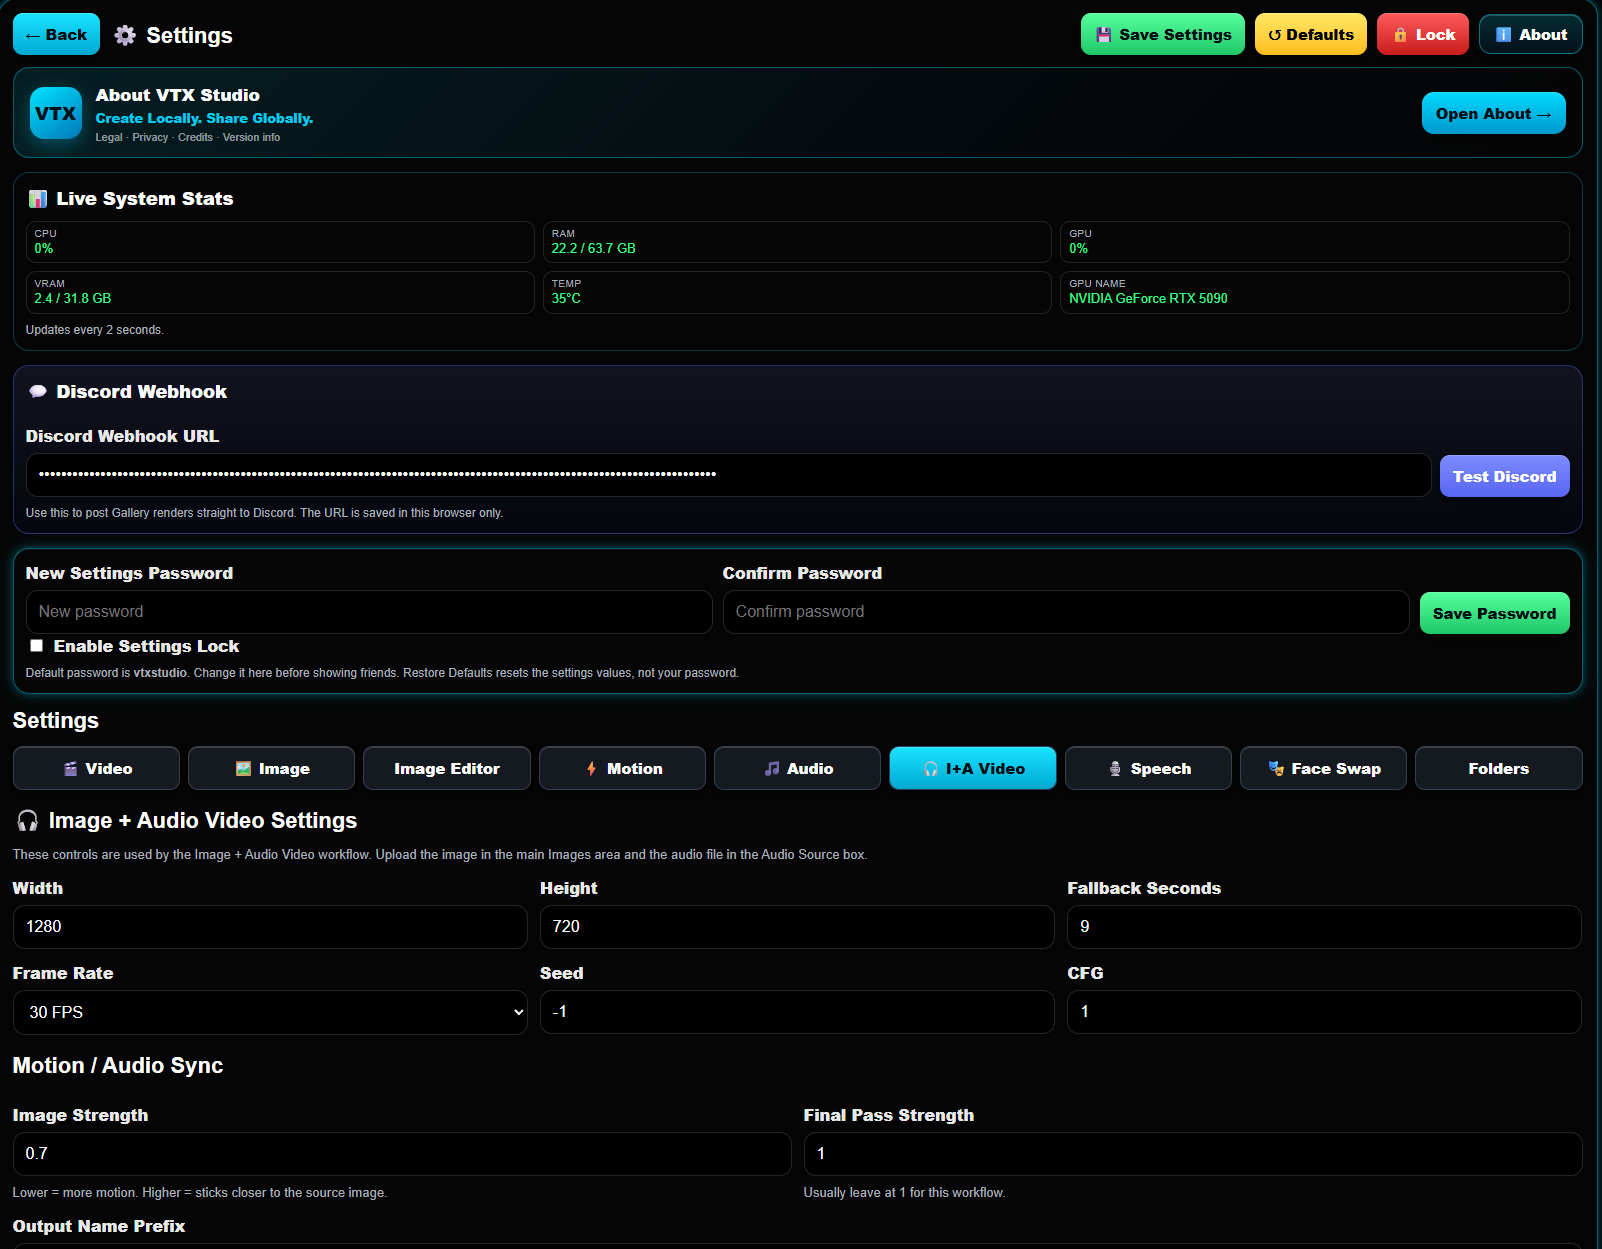
Task: Click the Back button
Action: click(x=56, y=34)
